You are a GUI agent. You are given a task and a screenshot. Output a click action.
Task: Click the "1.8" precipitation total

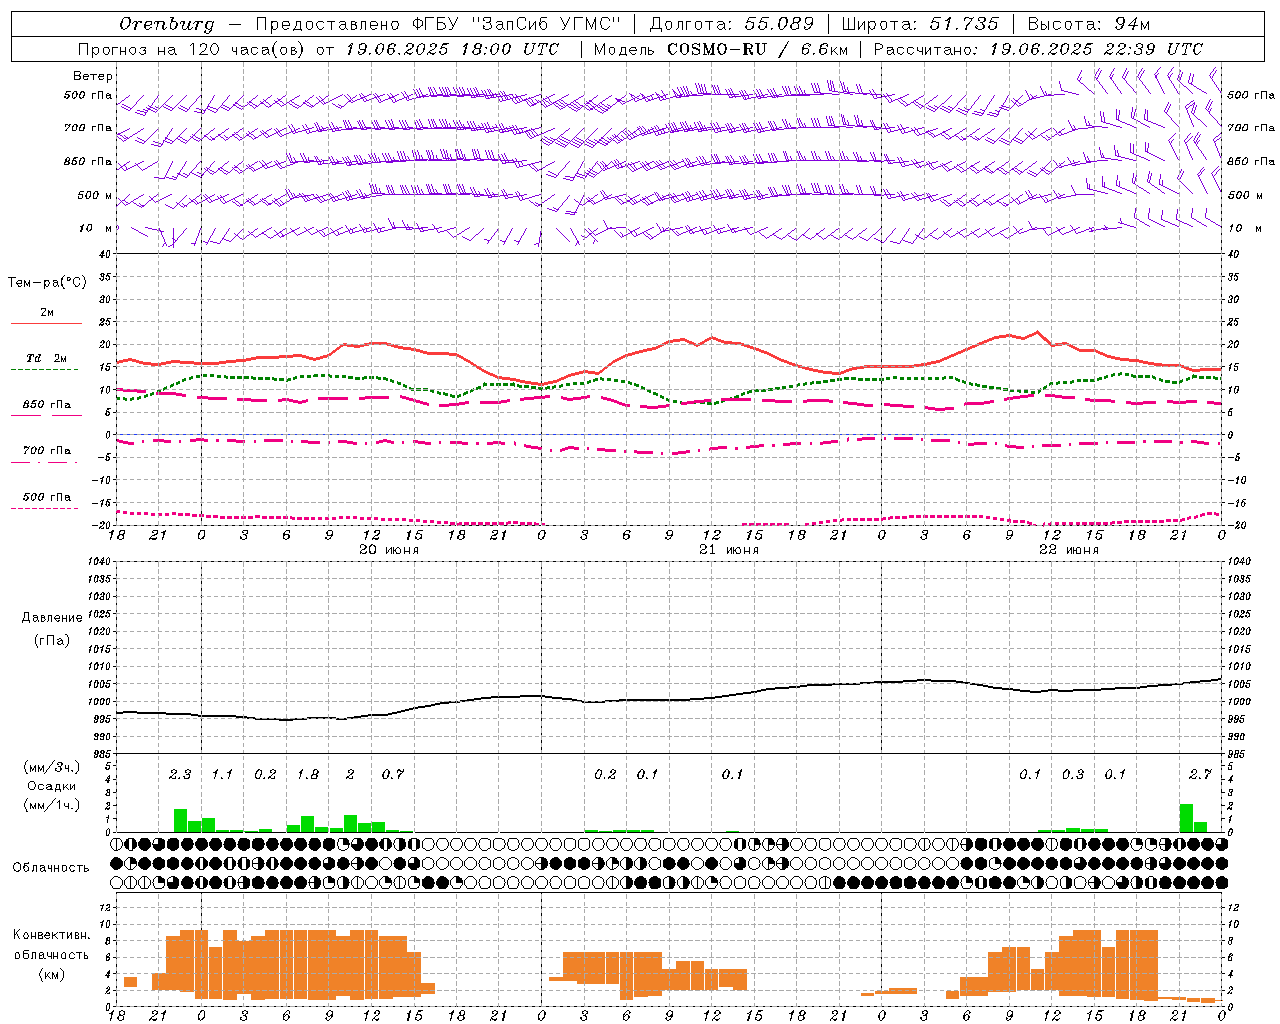click(x=308, y=774)
